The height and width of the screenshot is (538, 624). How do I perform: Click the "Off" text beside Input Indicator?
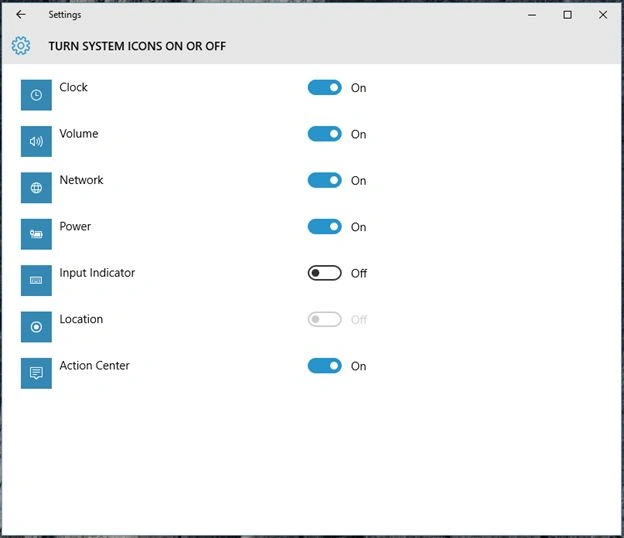359,273
